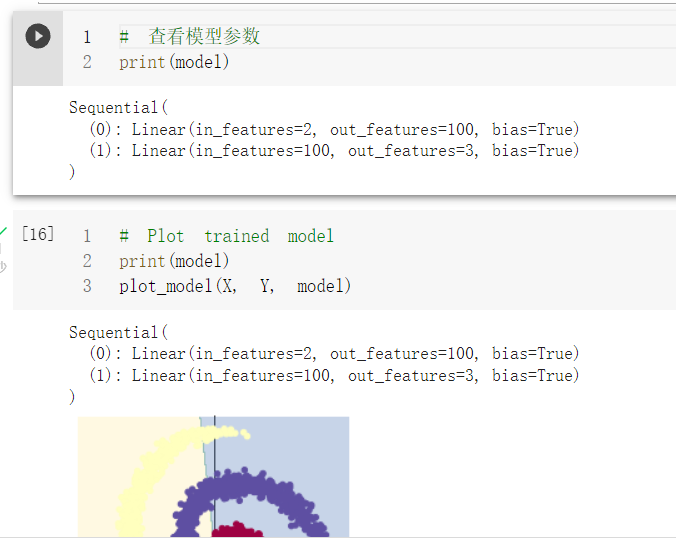Image resolution: width=676 pixels, height=542 pixels.
Task: Select the first output's 'Sequential(' text
Action: coord(119,107)
